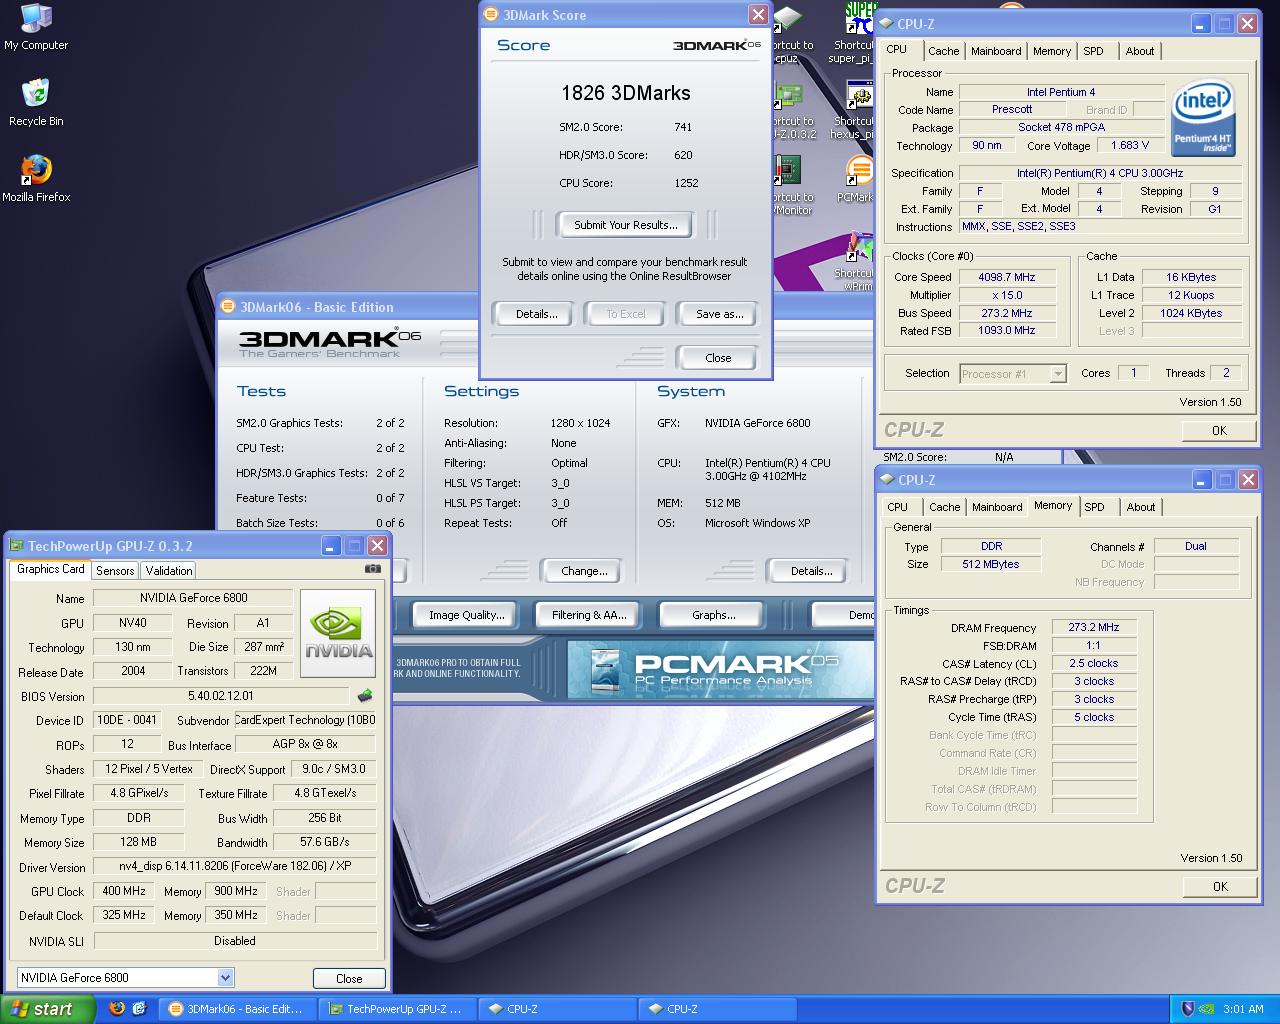Open the SPD tab in upper CPU-Z window
The height and width of the screenshot is (1024, 1280).
pyautogui.click(x=1094, y=51)
